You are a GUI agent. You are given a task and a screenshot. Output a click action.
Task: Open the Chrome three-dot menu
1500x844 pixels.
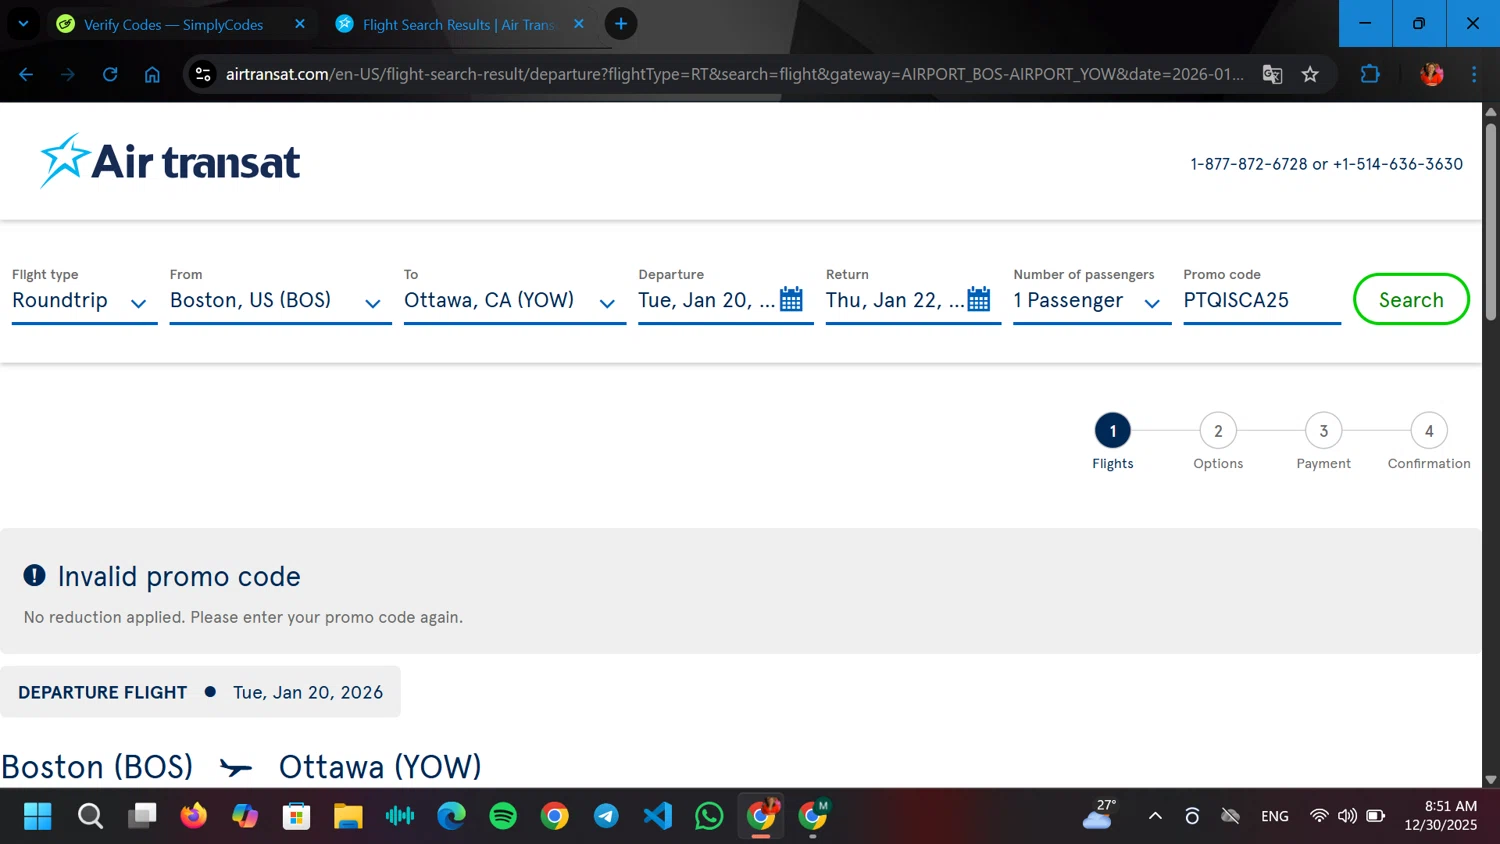click(1474, 74)
